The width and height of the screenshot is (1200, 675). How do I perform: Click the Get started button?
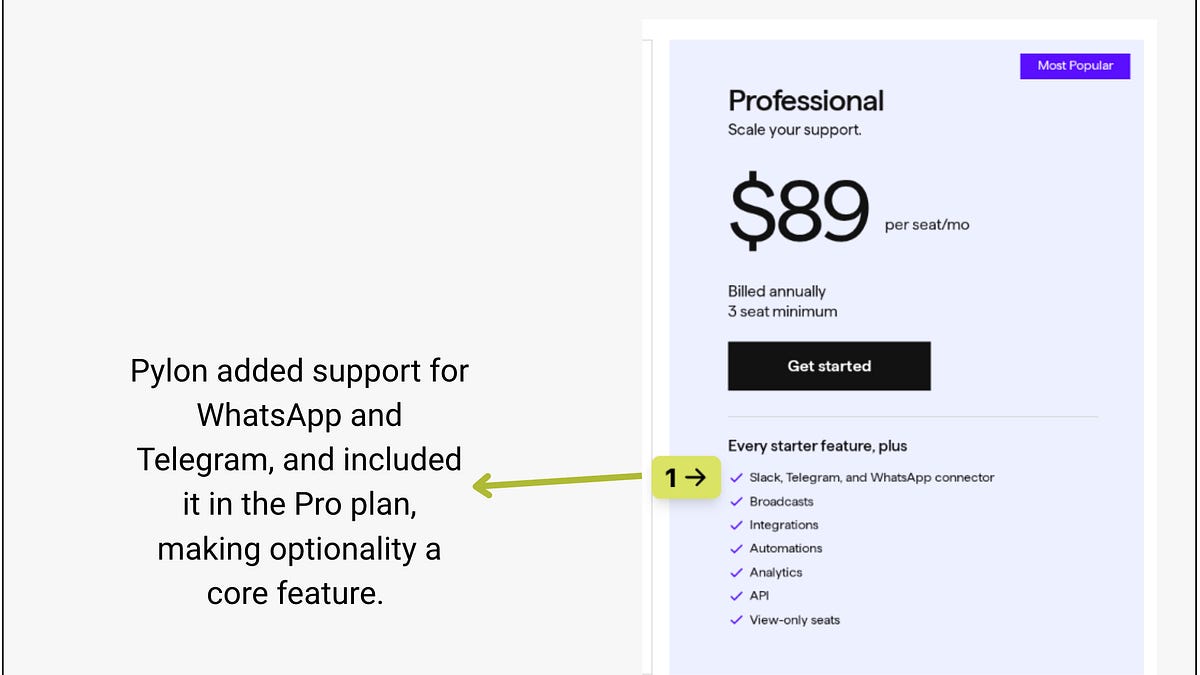(829, 365)
